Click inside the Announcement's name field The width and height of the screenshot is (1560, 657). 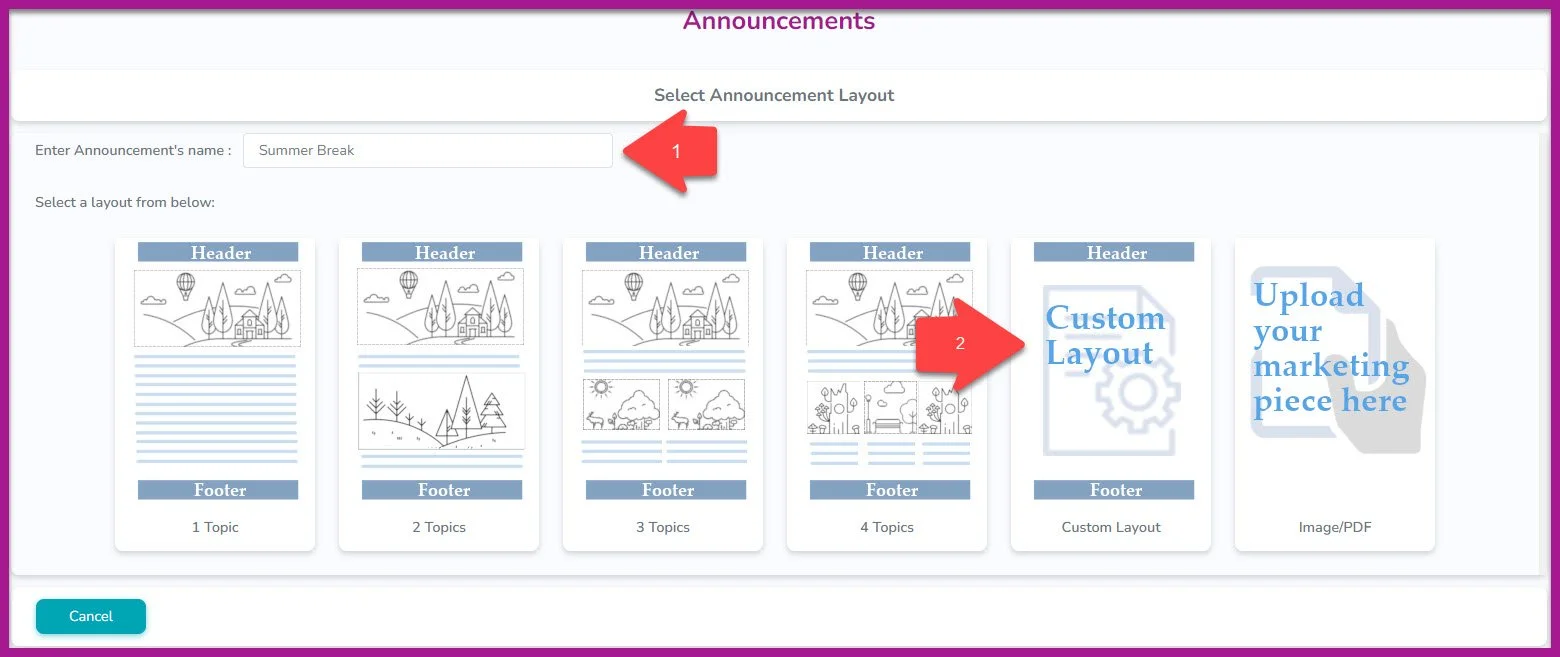point(428,150)
